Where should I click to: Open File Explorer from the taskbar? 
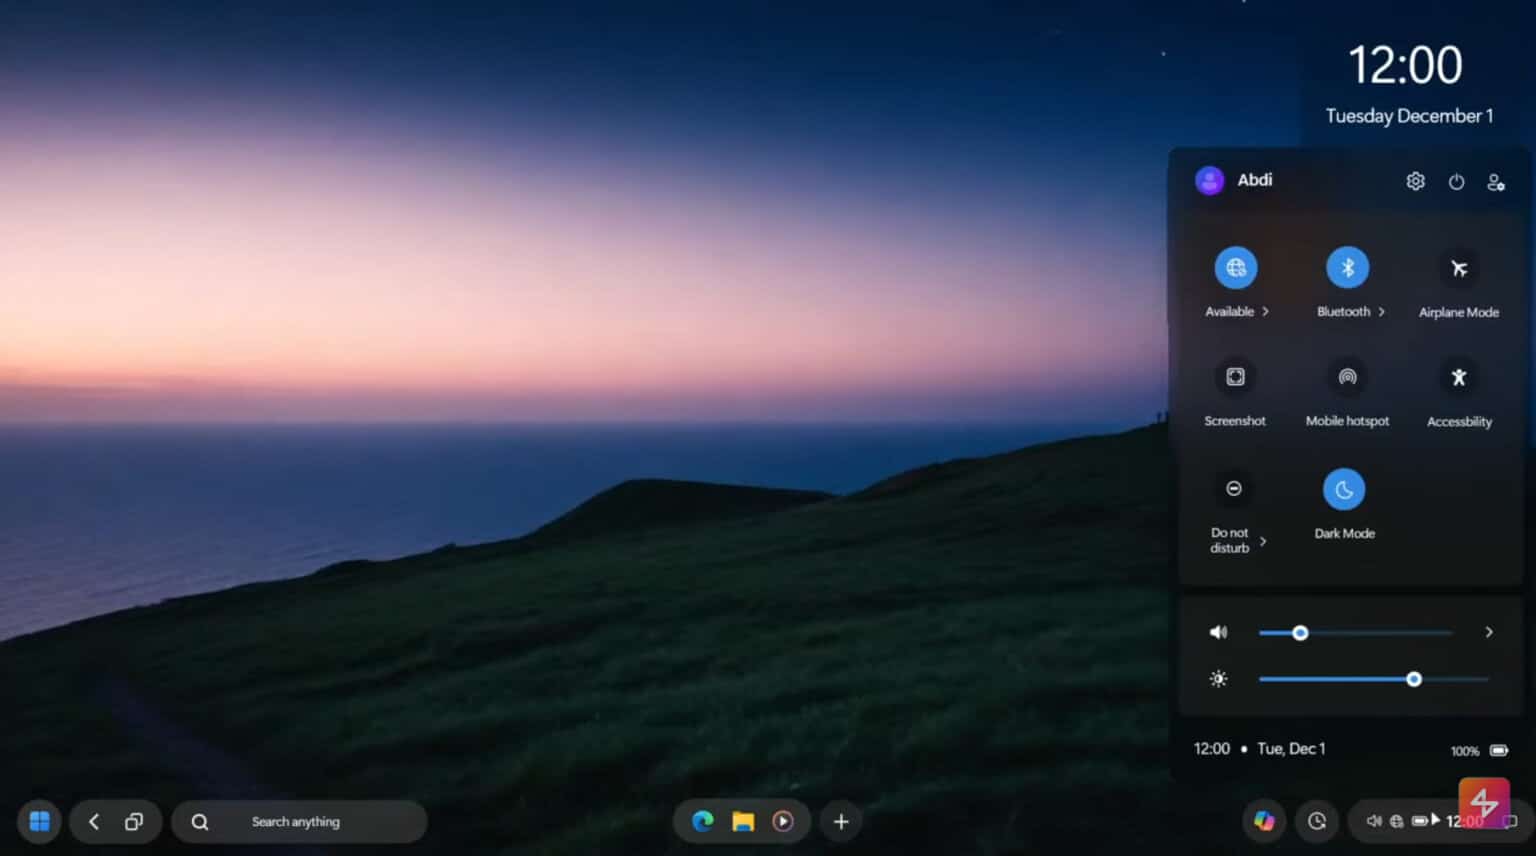coord(742,821)
